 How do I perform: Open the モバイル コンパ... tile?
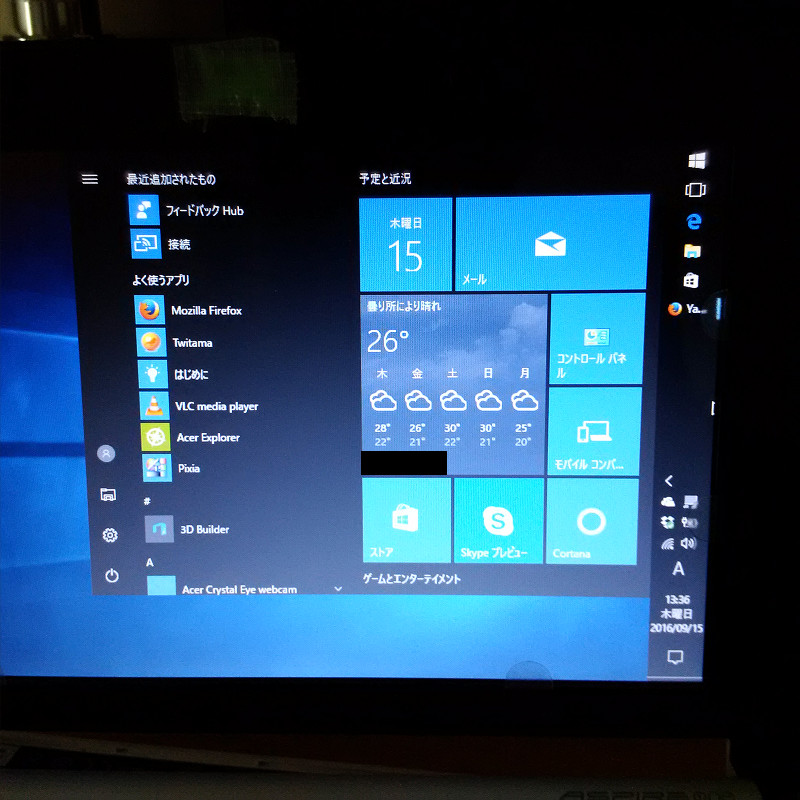(x=594, y=431)
